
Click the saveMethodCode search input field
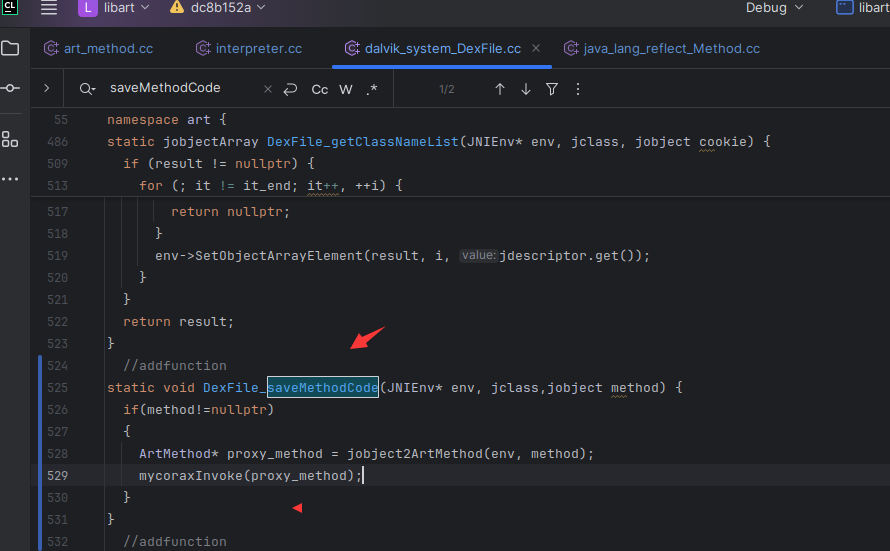(x=180, y=88)
